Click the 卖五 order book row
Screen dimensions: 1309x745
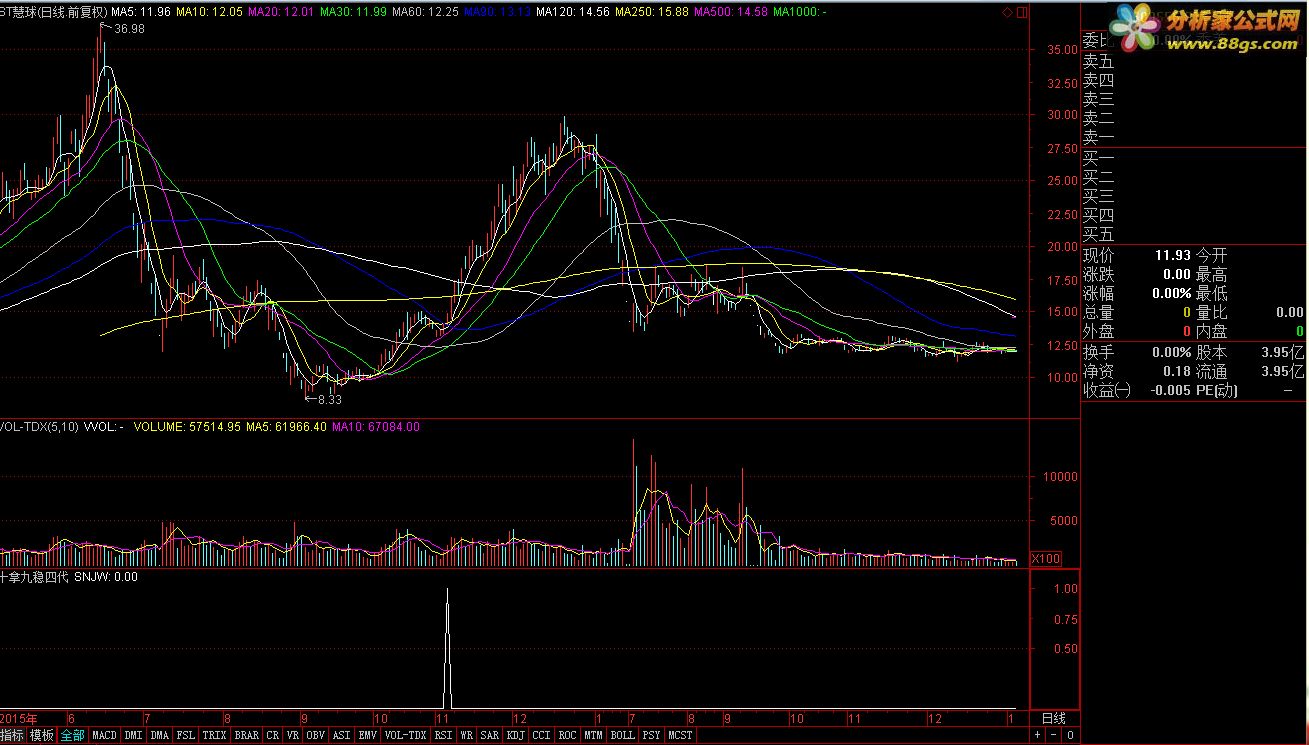[1195, 61]
